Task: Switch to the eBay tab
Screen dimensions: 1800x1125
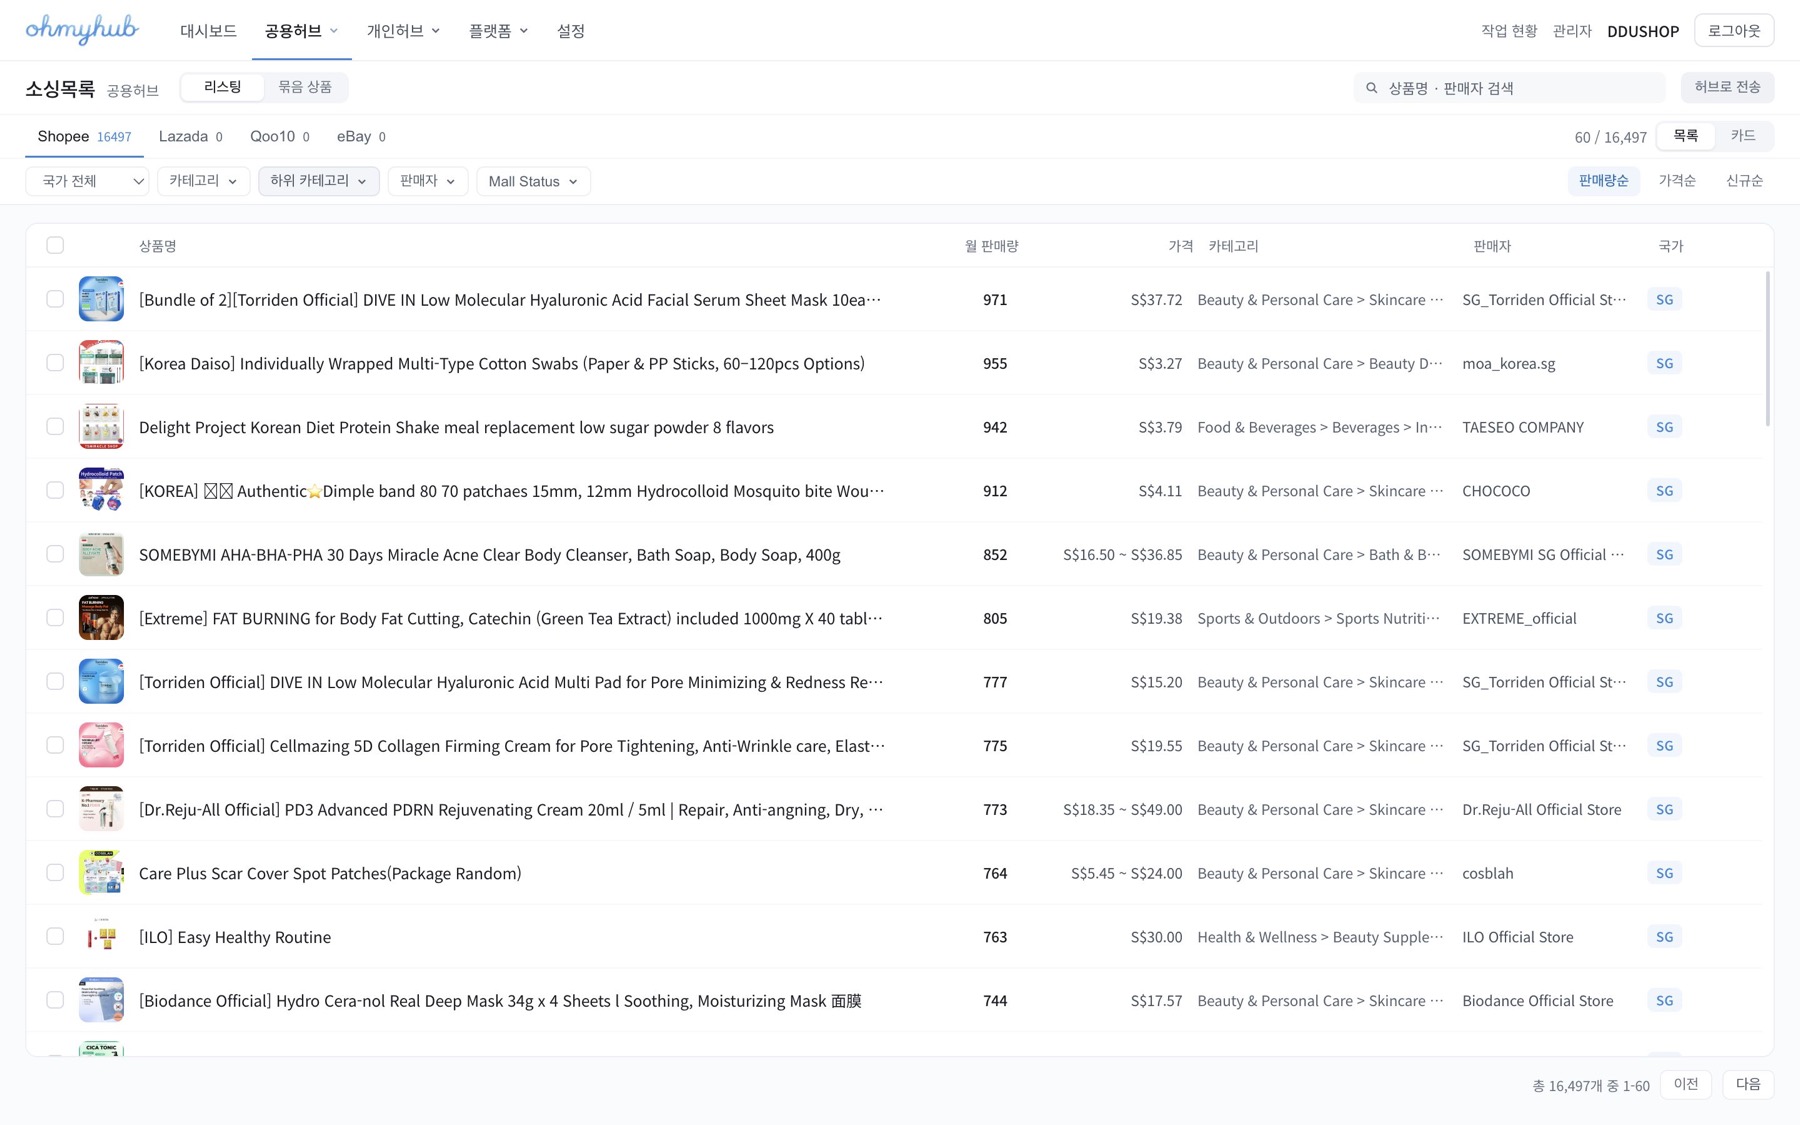Action: click(x=361, y=136)
